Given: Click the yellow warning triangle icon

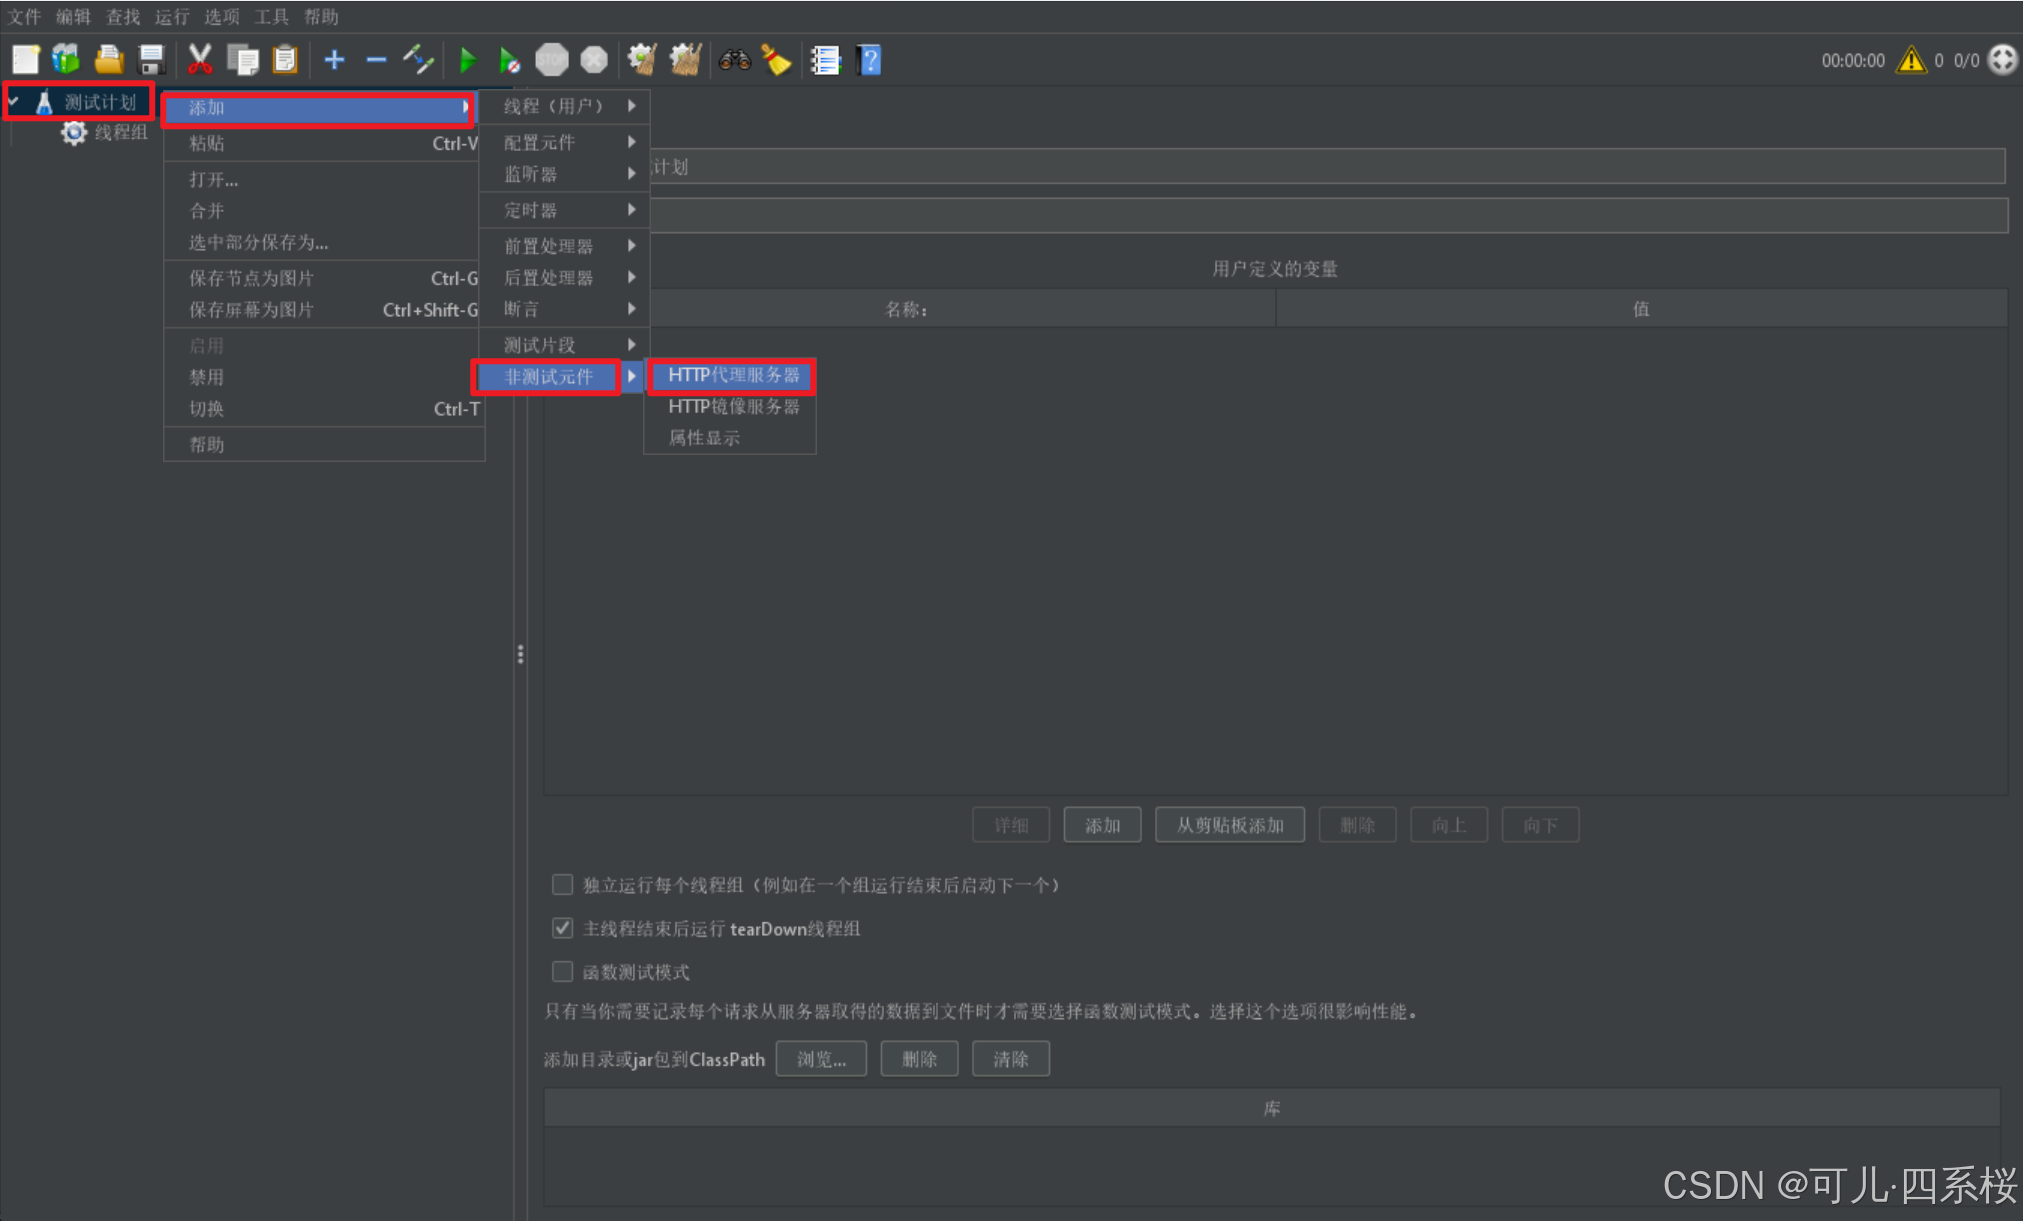Looking at the screenshot, I should point(1911,60).
